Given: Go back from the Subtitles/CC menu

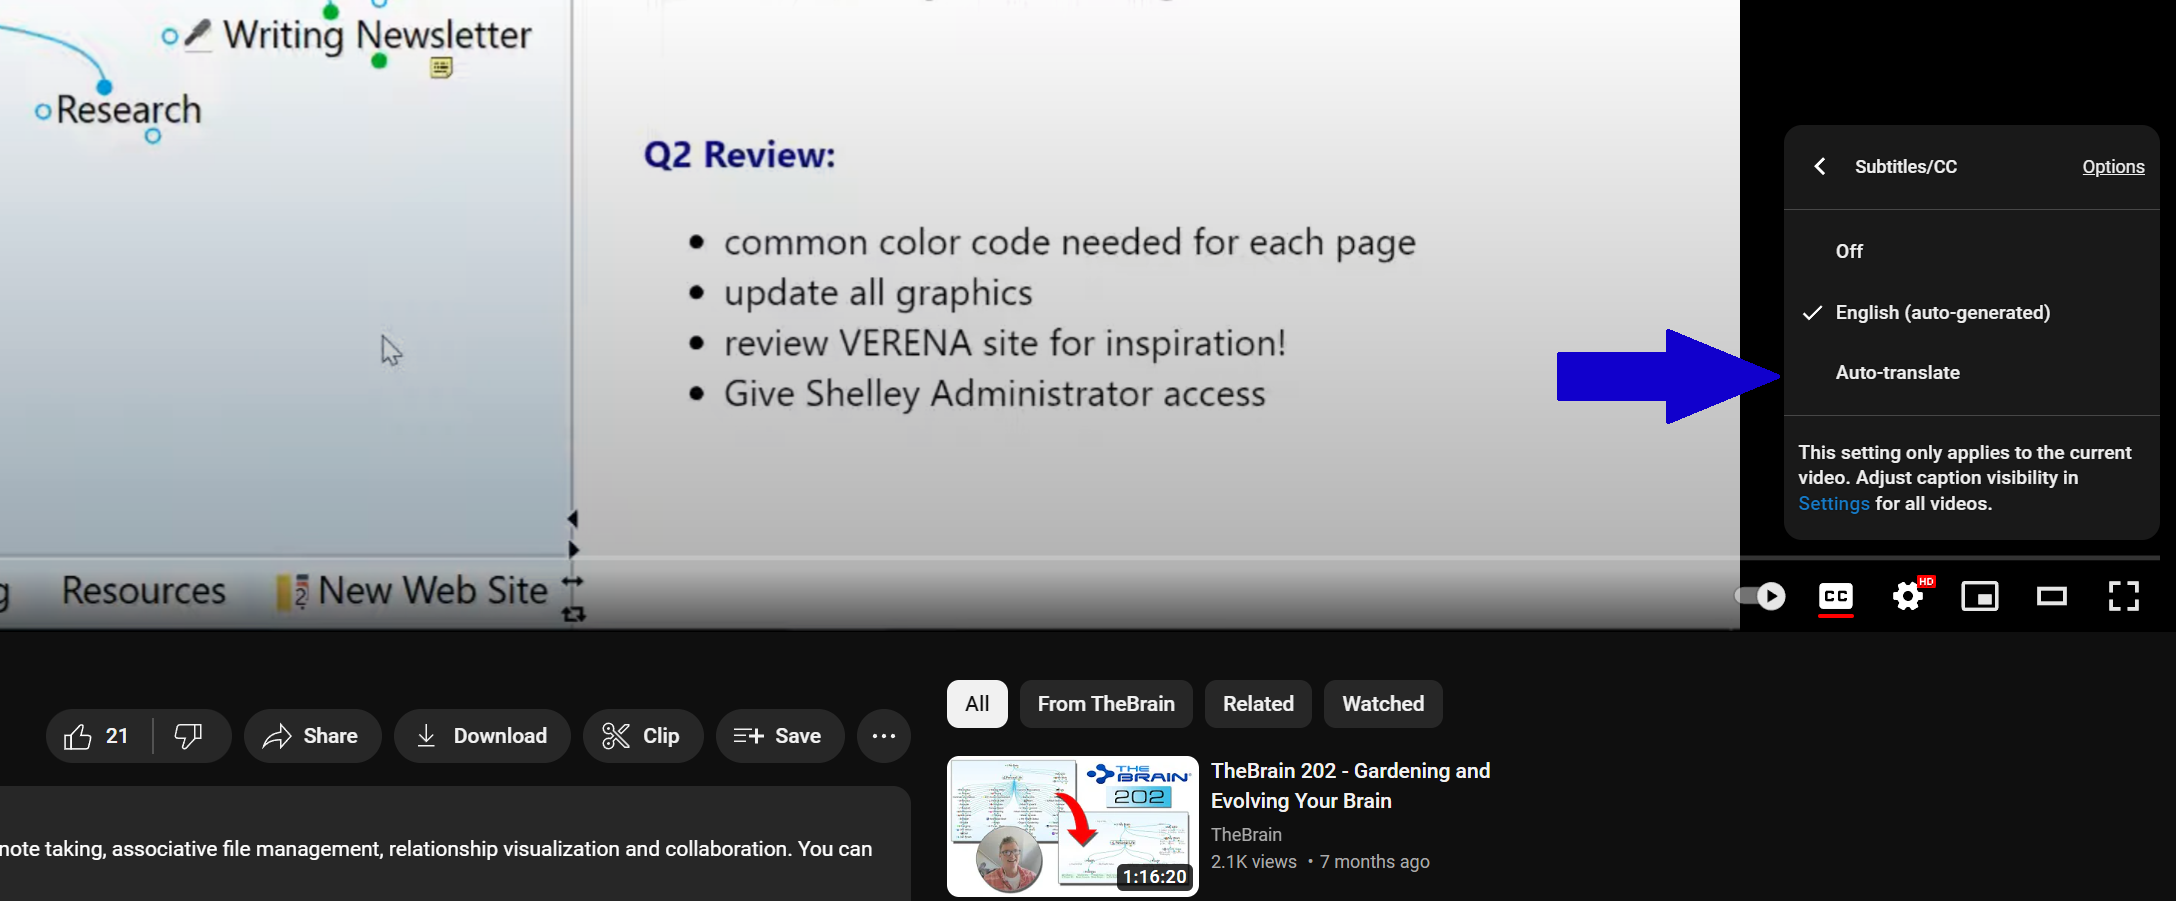Looking at the screenshot, I should [1820, 166].
